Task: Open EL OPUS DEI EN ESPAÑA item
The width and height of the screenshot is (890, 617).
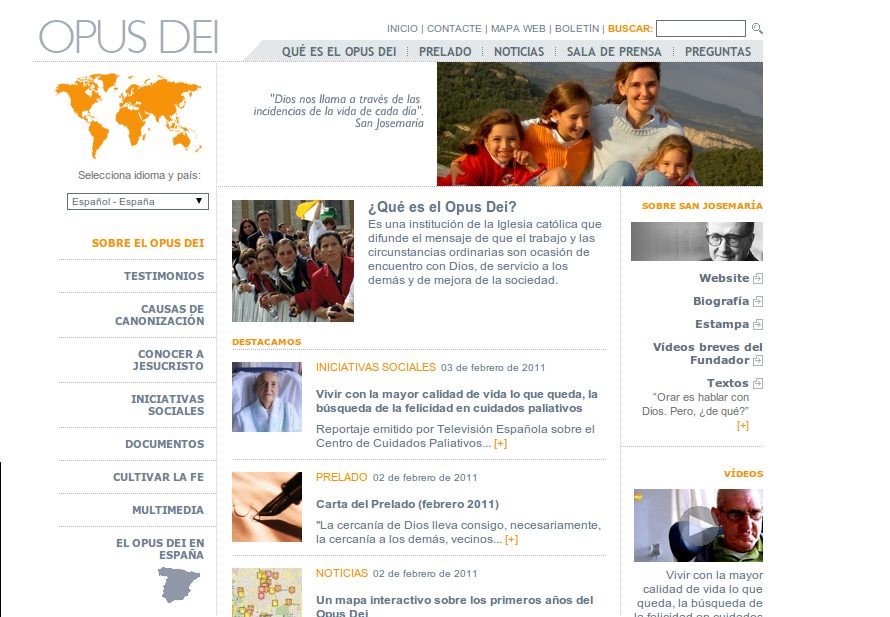Action: point(160,549)
